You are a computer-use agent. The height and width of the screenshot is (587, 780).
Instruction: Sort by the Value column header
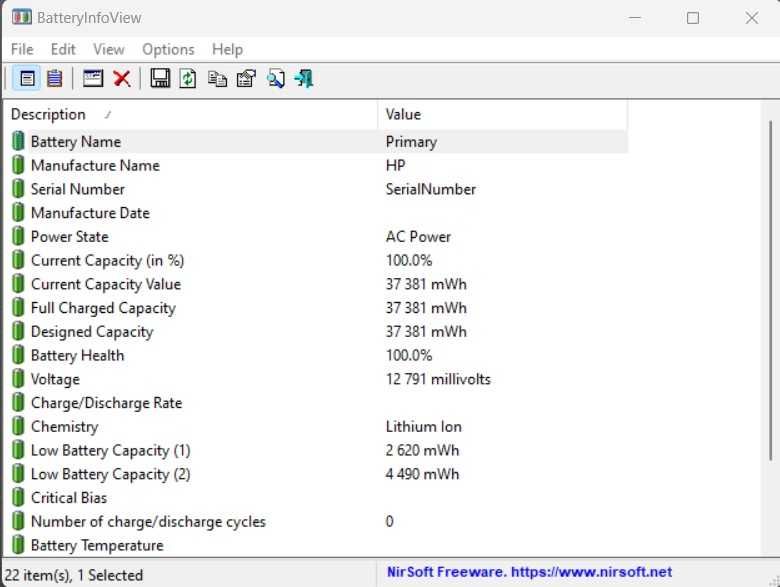(x=502, y=114)
